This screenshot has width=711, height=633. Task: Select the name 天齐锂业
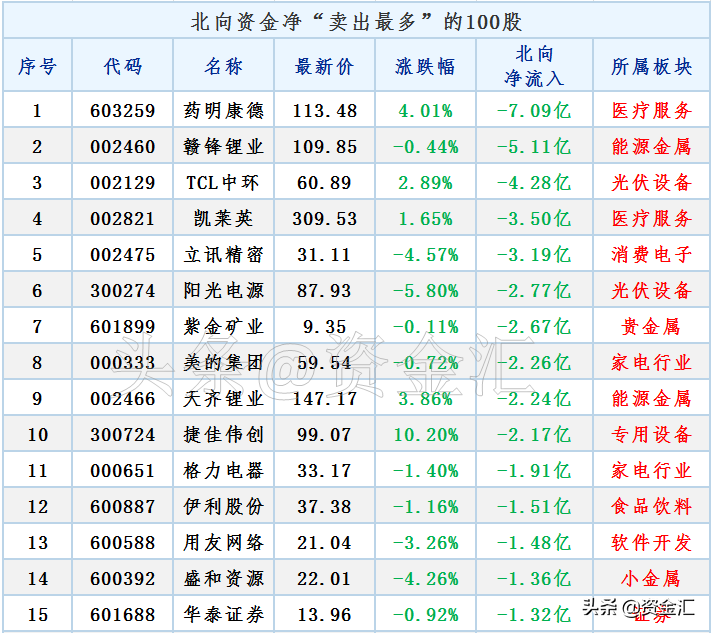(x=224, y=399)
